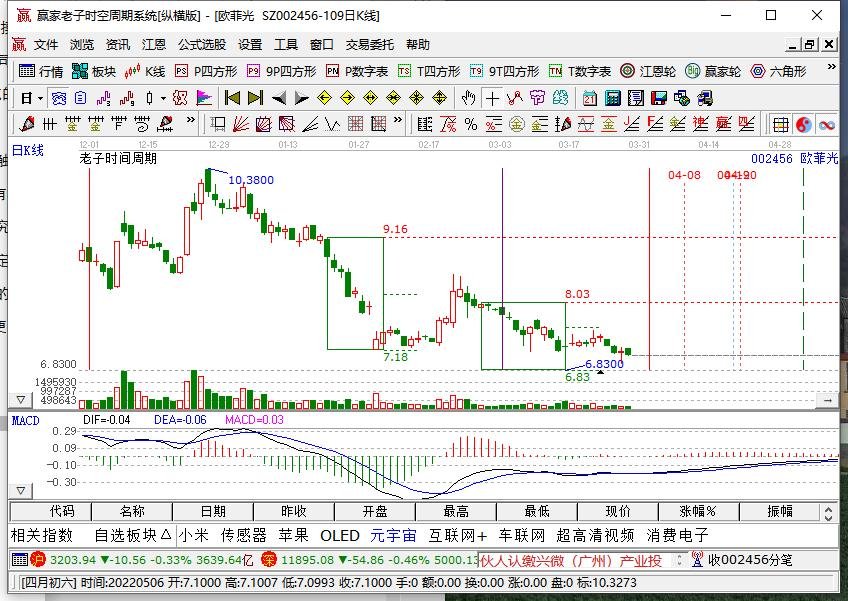
Task: Click the 六角形 hexagon icon
Action: pyautogui.click(x=758, y=71)
